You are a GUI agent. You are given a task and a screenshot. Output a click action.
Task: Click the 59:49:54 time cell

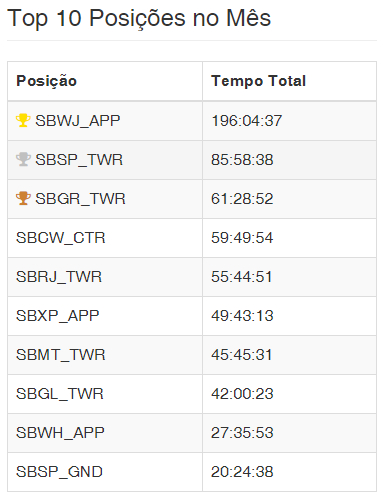coord(242,238)
